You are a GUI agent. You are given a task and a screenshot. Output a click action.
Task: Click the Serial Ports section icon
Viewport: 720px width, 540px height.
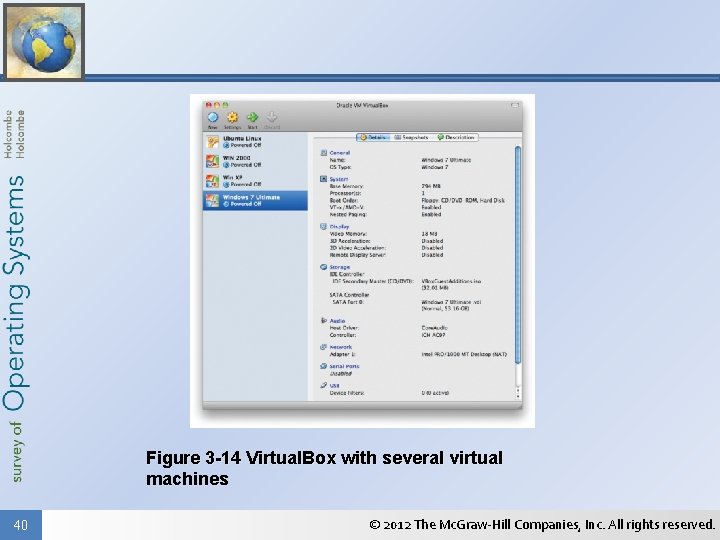pos(323,366)
